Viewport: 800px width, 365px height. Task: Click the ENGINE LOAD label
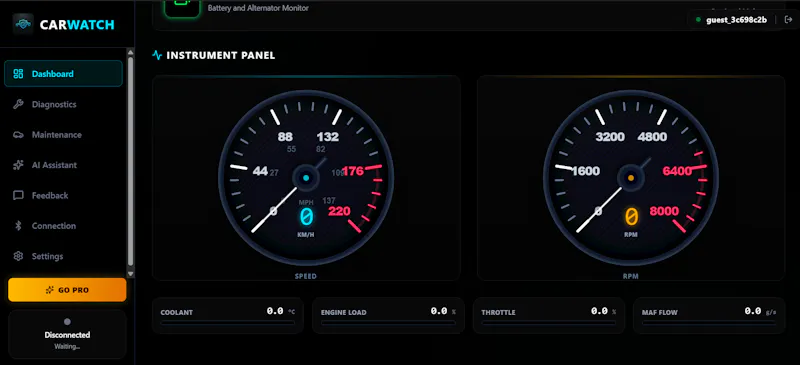pyautogui.click(x=343, y=312)
